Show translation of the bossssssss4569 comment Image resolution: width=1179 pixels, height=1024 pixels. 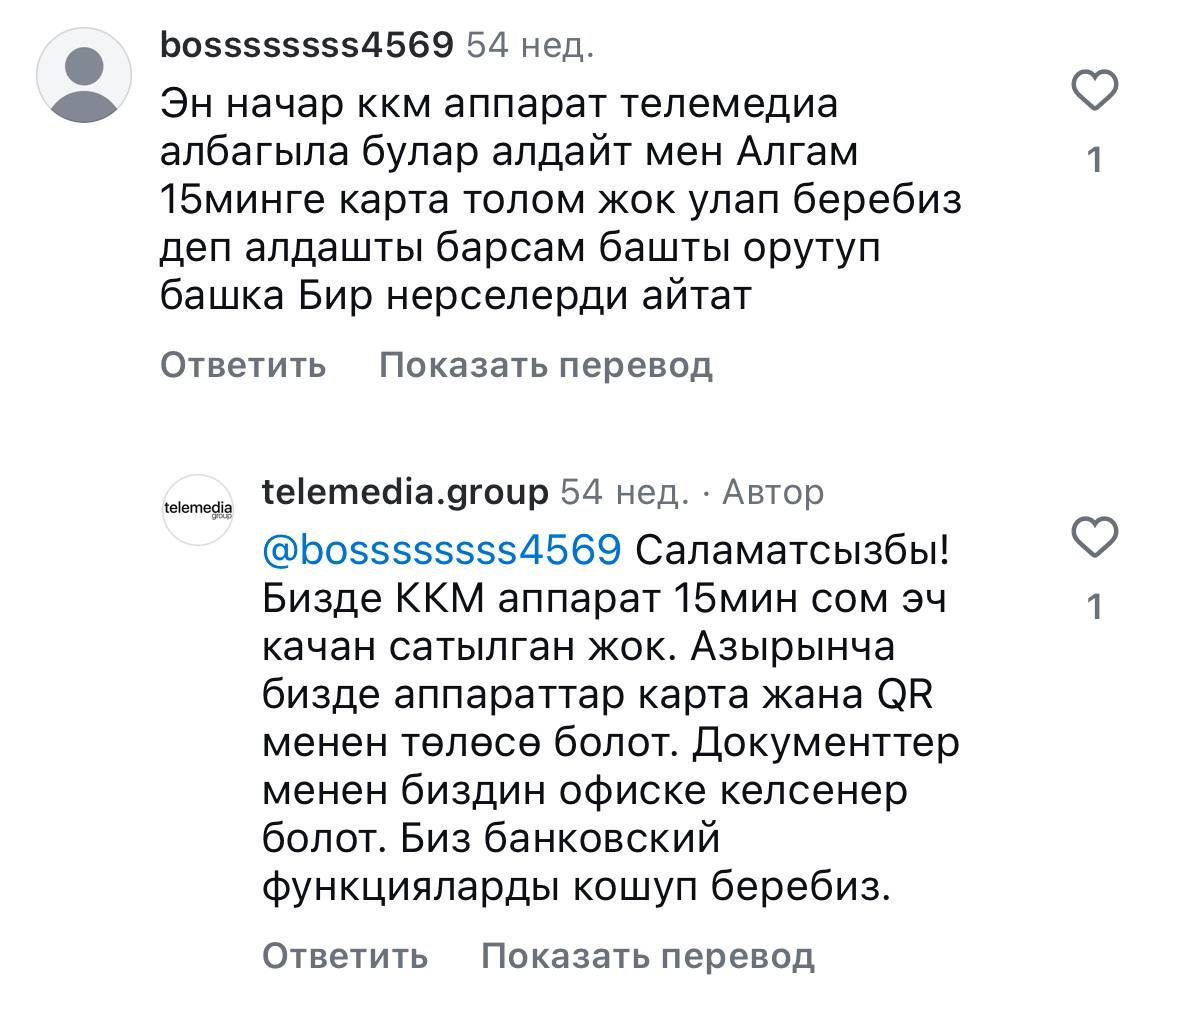[546, 365]
